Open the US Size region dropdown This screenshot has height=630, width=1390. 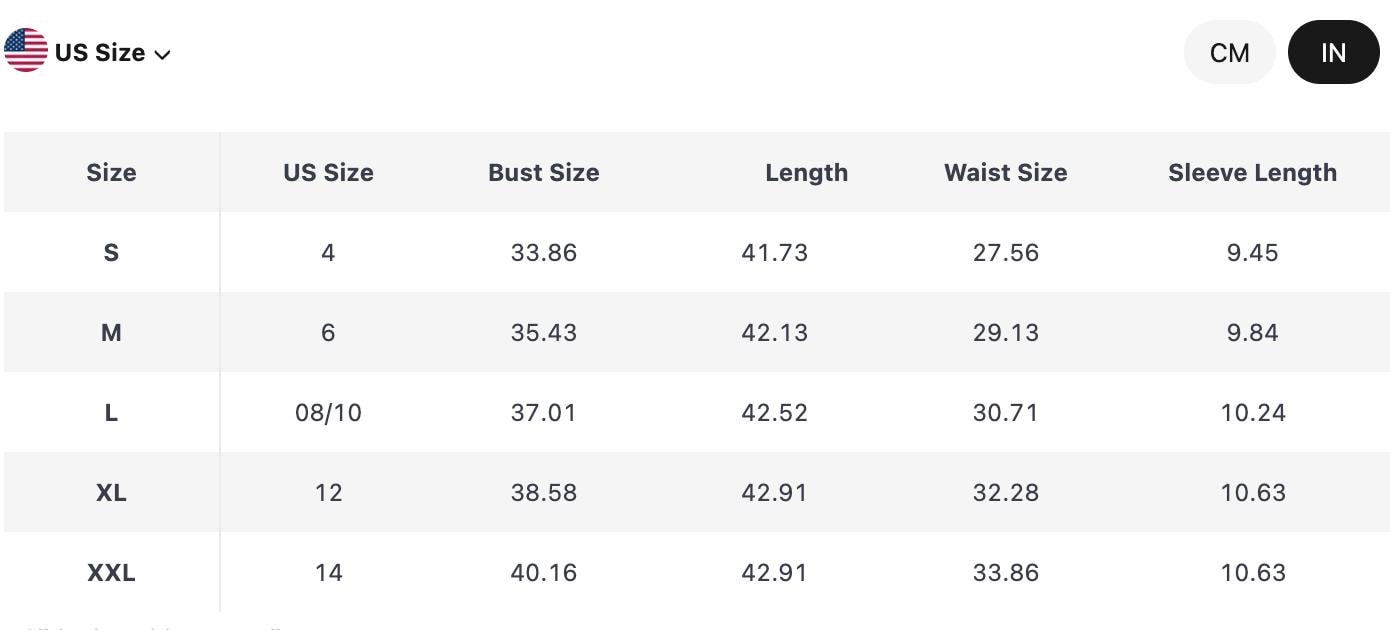click(x=88, y=52)
